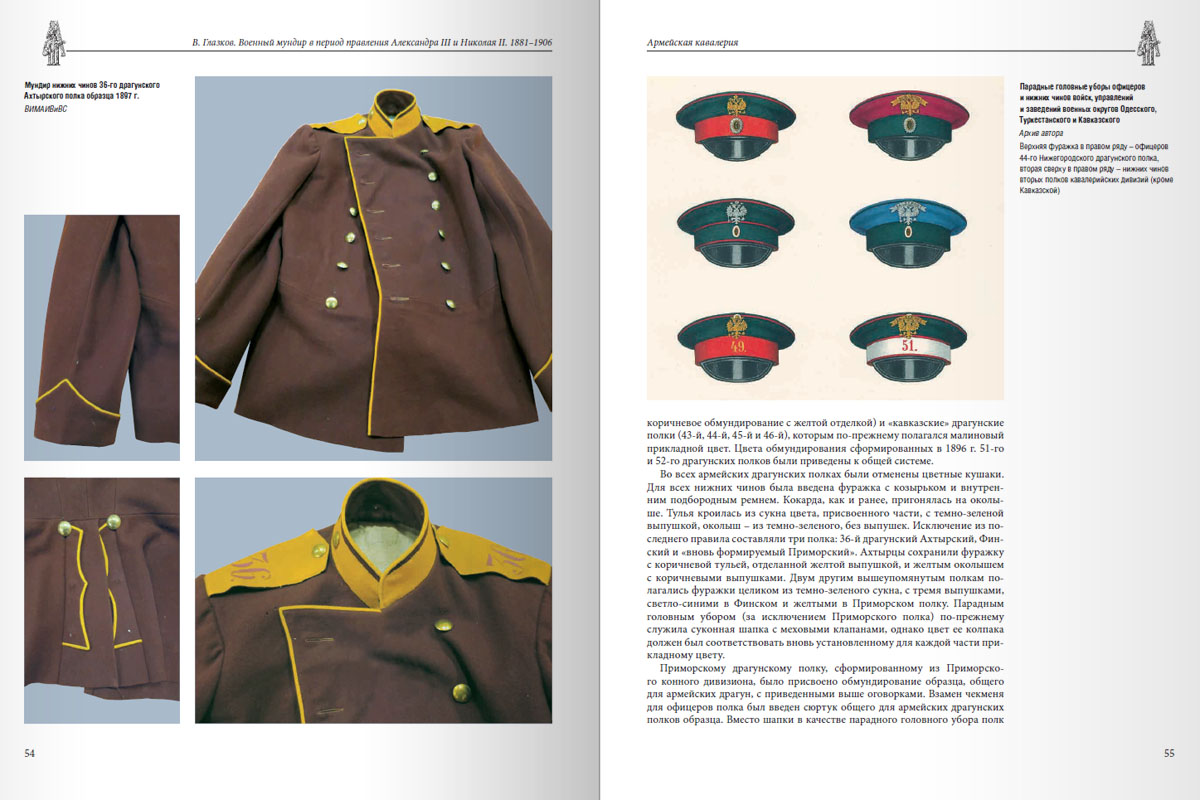Click the page number 54
Screen dimensions: 1200x800
[x=30, y=753]
